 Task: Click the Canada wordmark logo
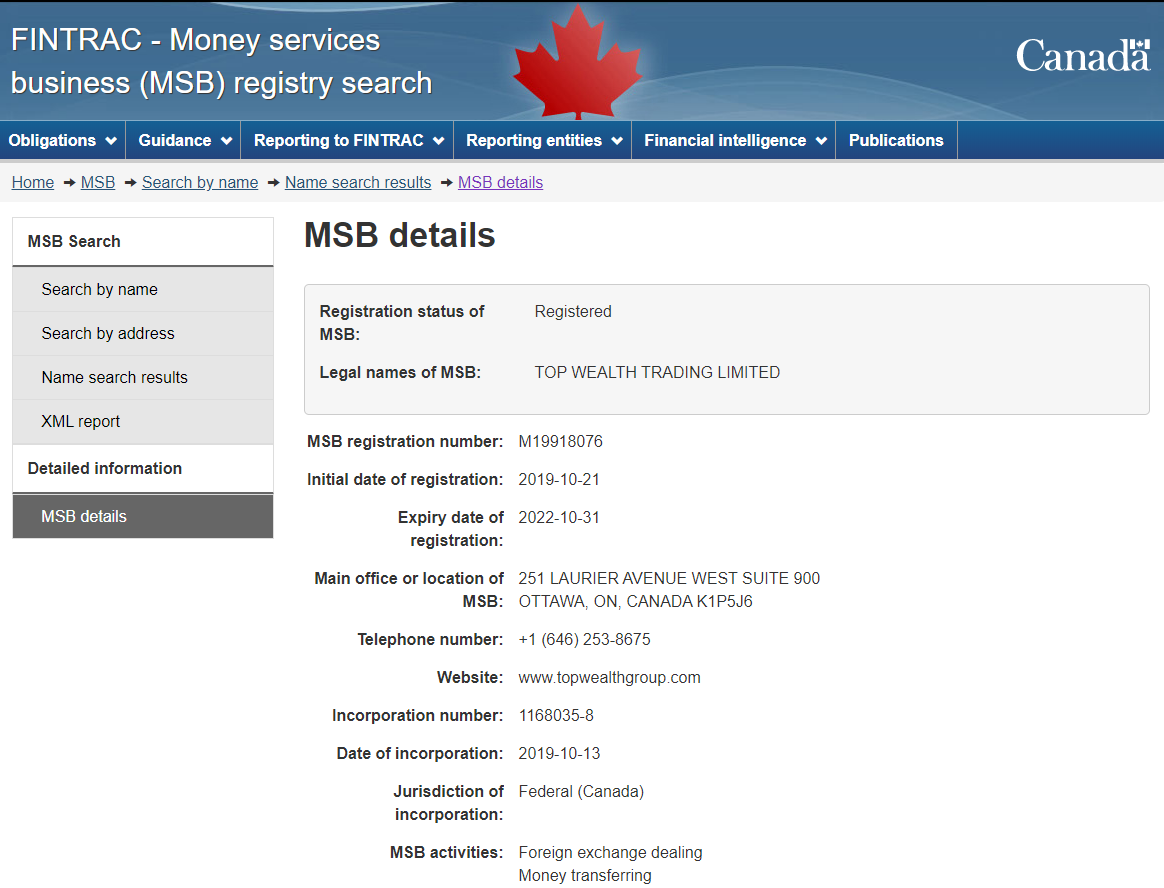click(1083, 56)
